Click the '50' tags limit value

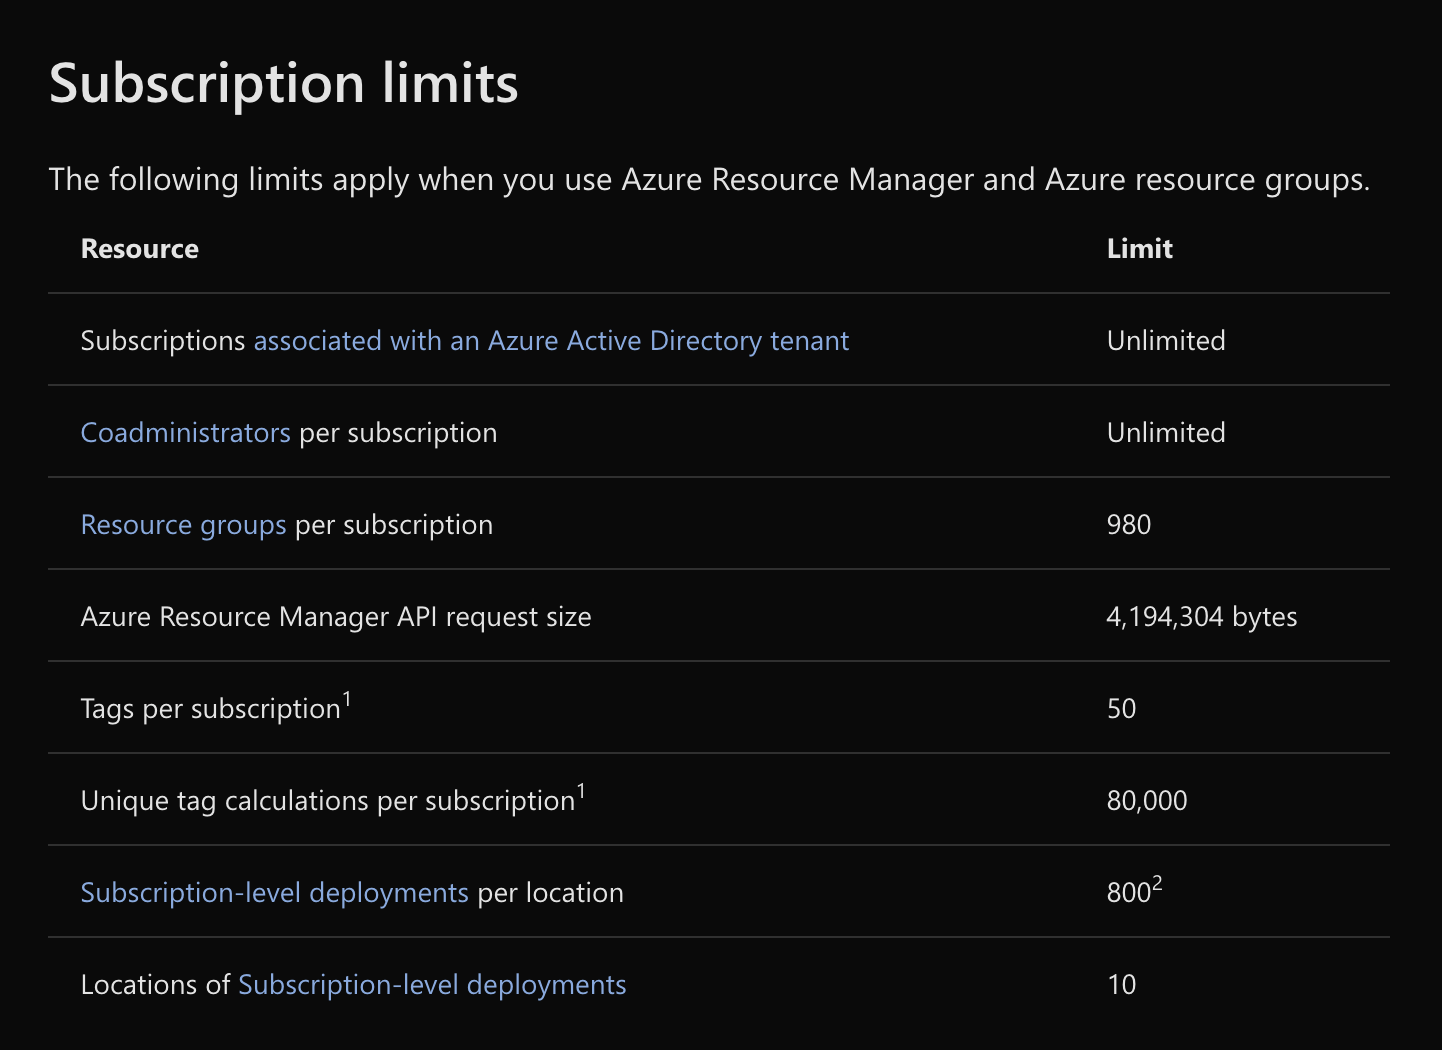(x=1122, y=709)
